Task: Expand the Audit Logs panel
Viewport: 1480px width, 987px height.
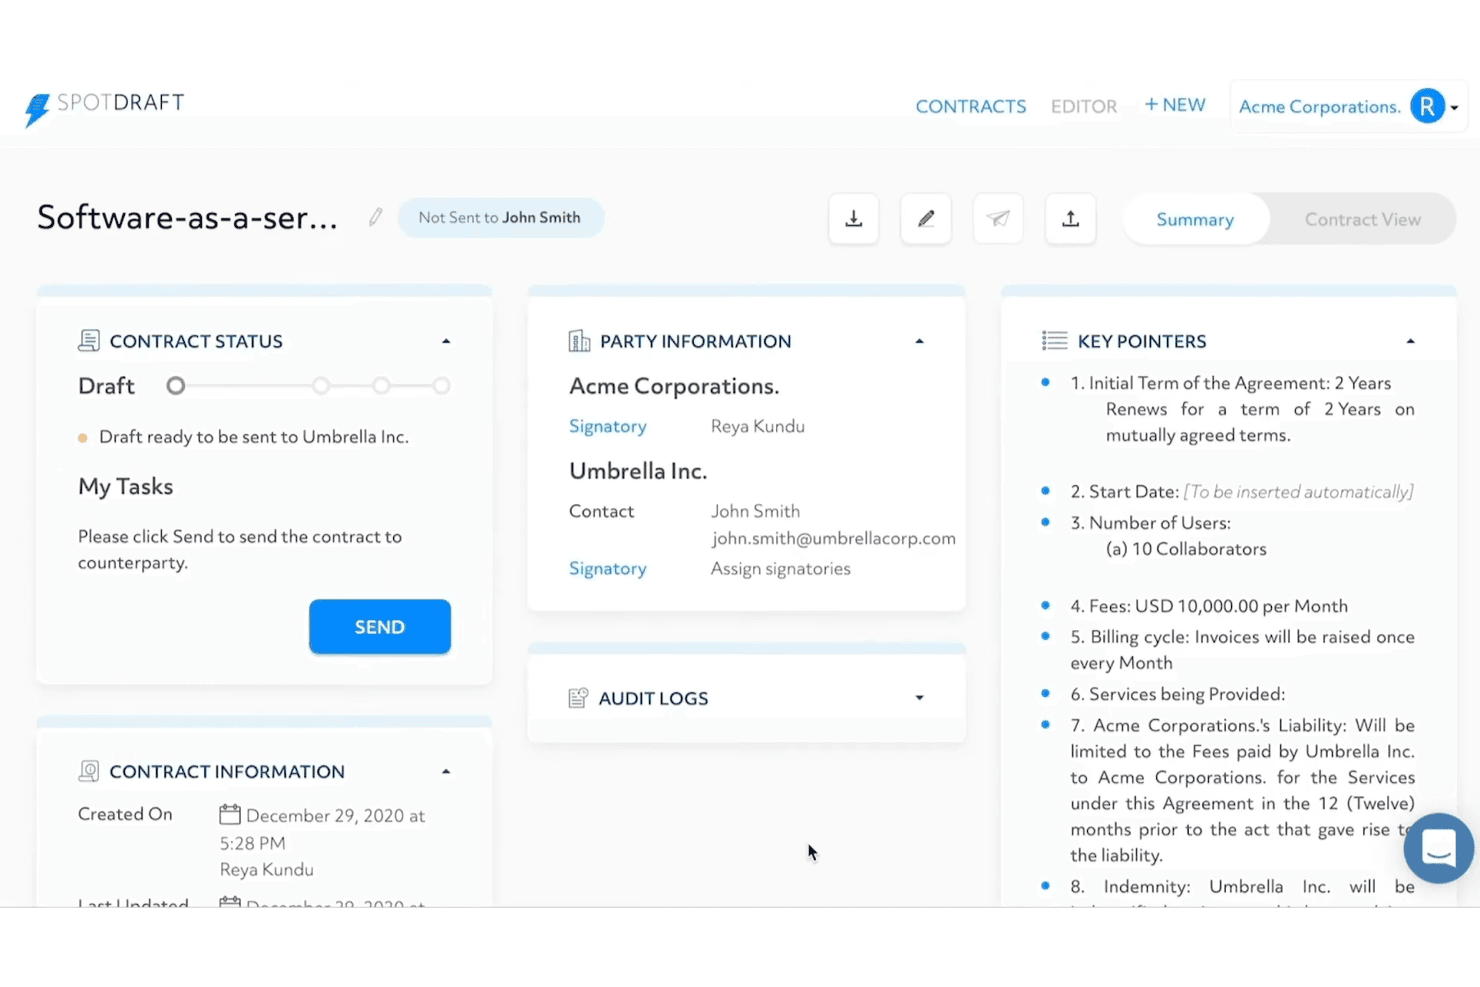Action: click(x=919, y=698)
